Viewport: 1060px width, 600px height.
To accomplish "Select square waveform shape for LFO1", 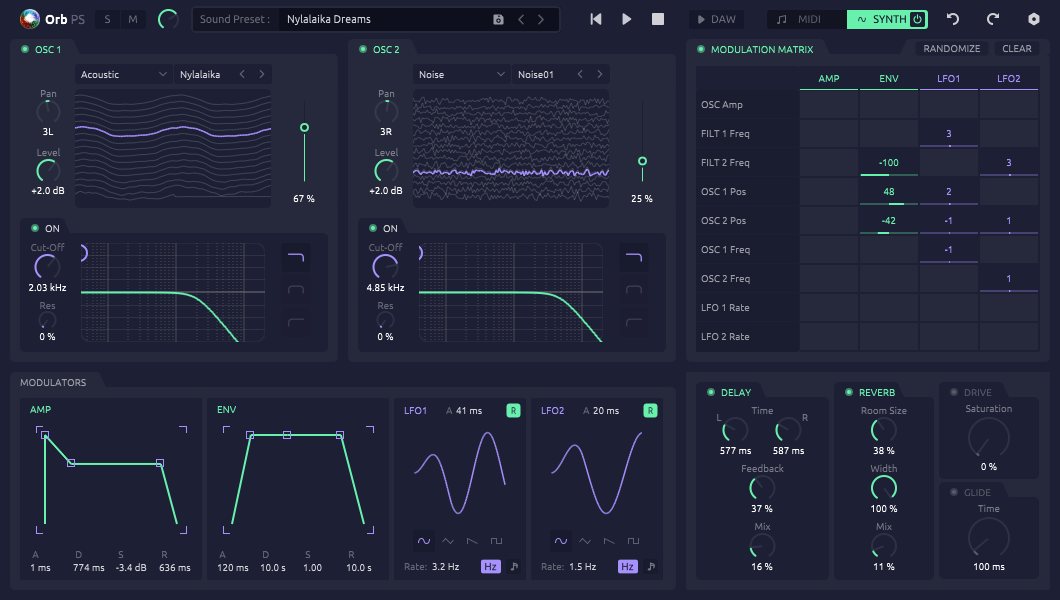I will 496,541.
